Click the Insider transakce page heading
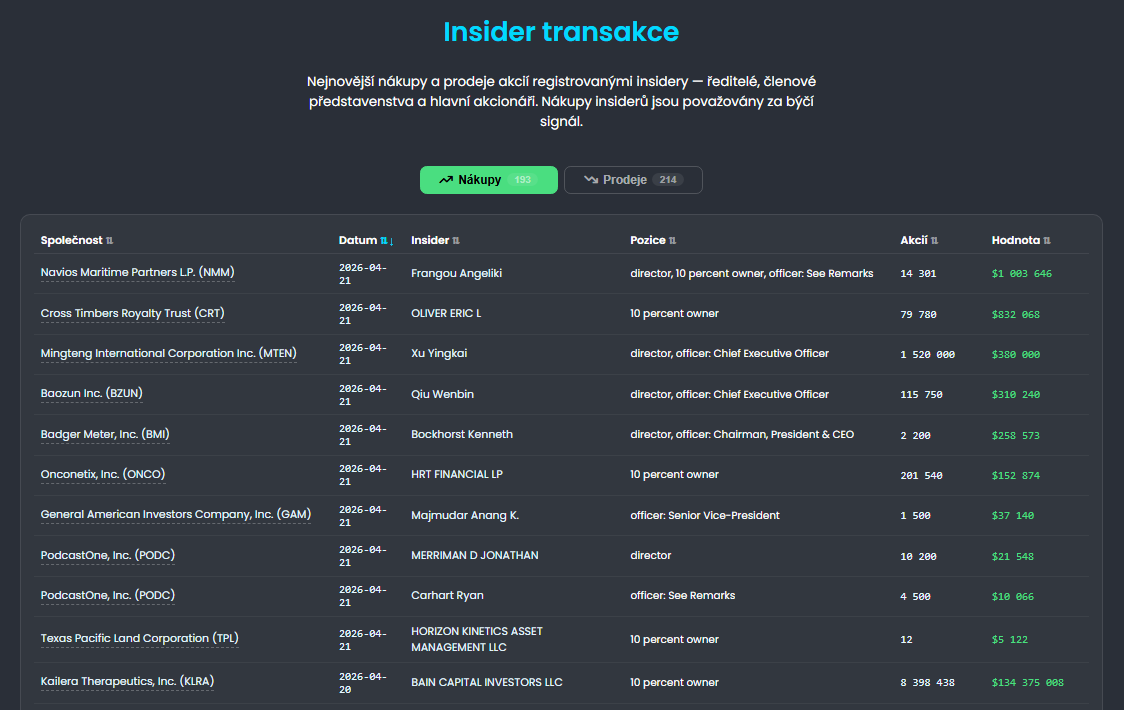1124x710 pixels. (561, 32)
